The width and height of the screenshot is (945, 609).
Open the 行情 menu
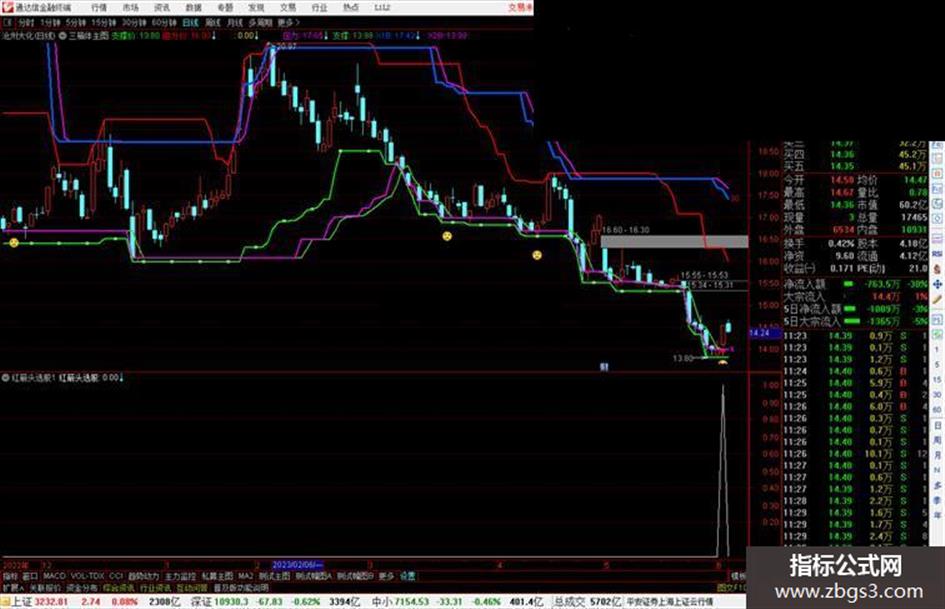click(x=99, y=8)
